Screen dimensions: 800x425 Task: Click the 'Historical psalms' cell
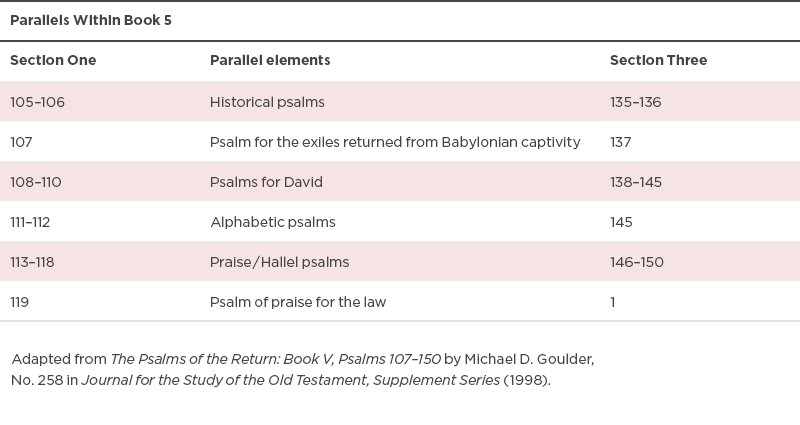coord(267,102)
